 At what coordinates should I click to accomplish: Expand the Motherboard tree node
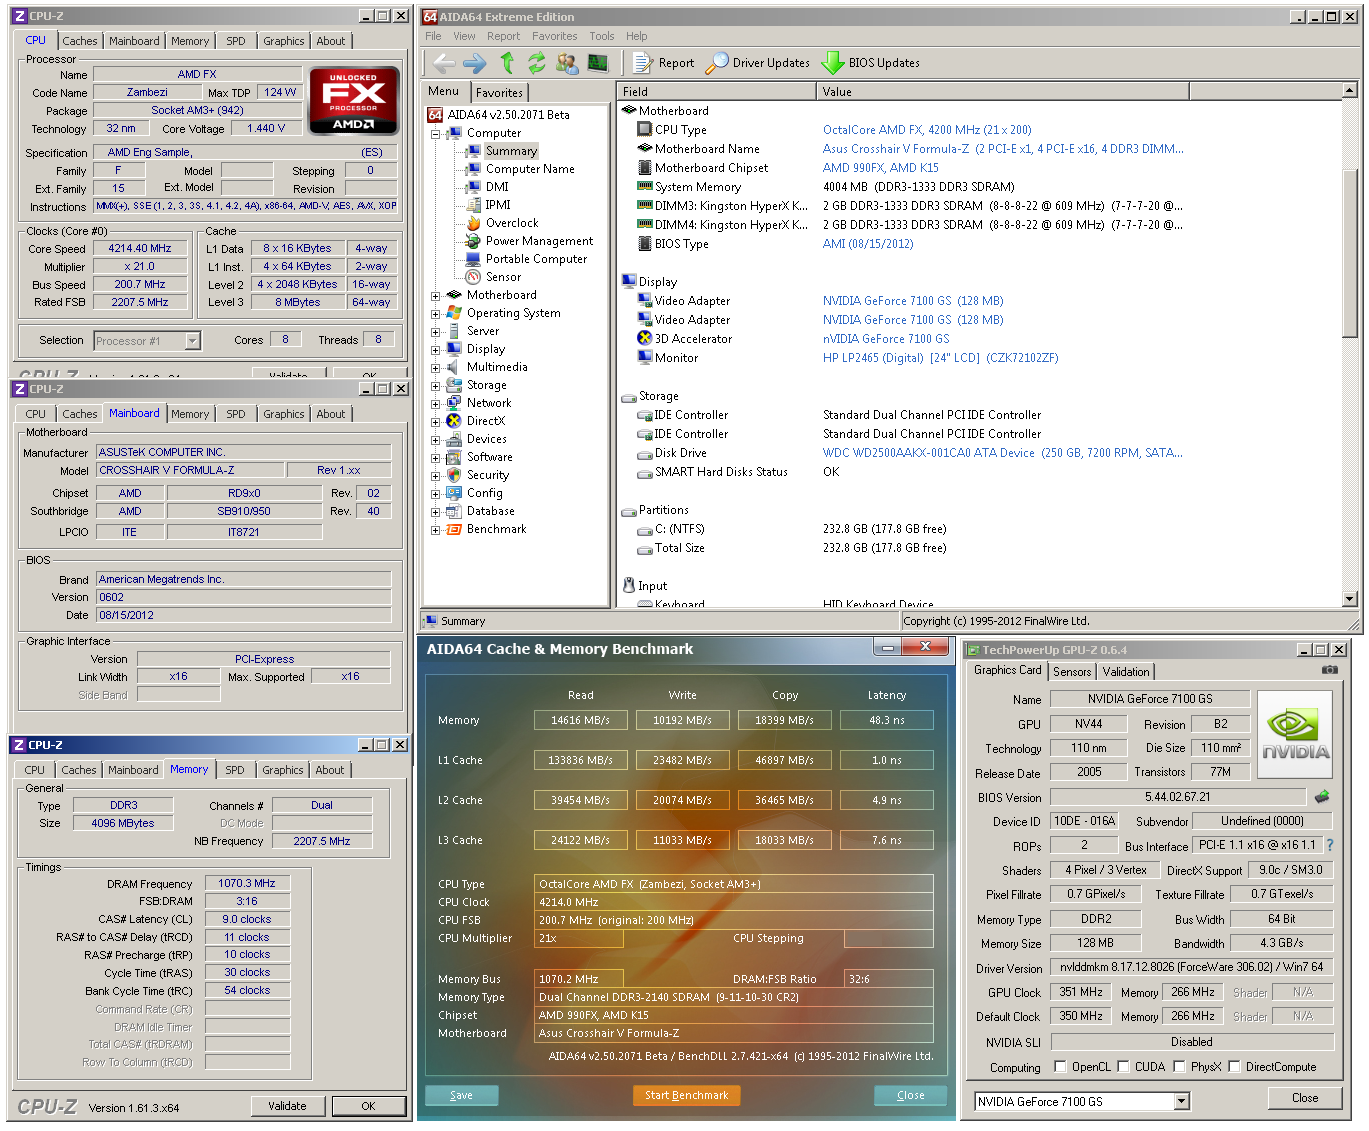(x=436, y=295)
